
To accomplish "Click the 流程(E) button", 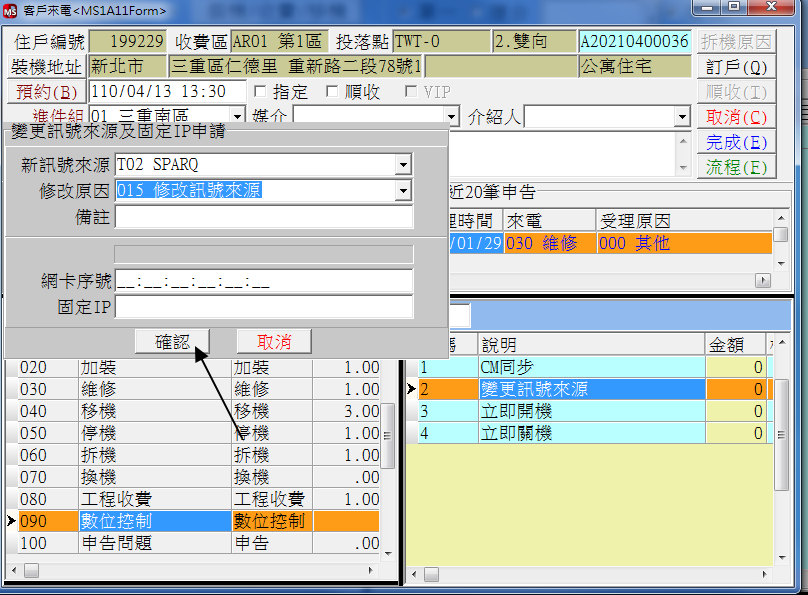I will 736,167.
